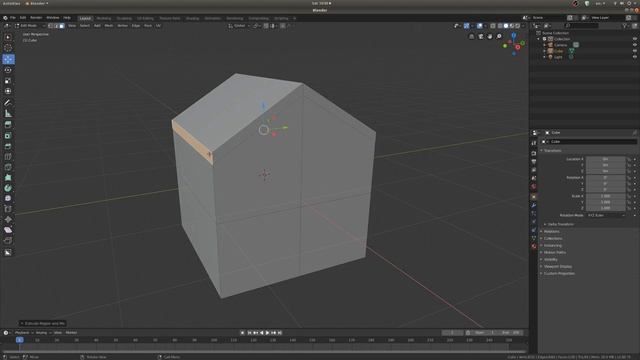640x360 pixels.
Task: Select the Smooth tool
Action: point(8,198)
